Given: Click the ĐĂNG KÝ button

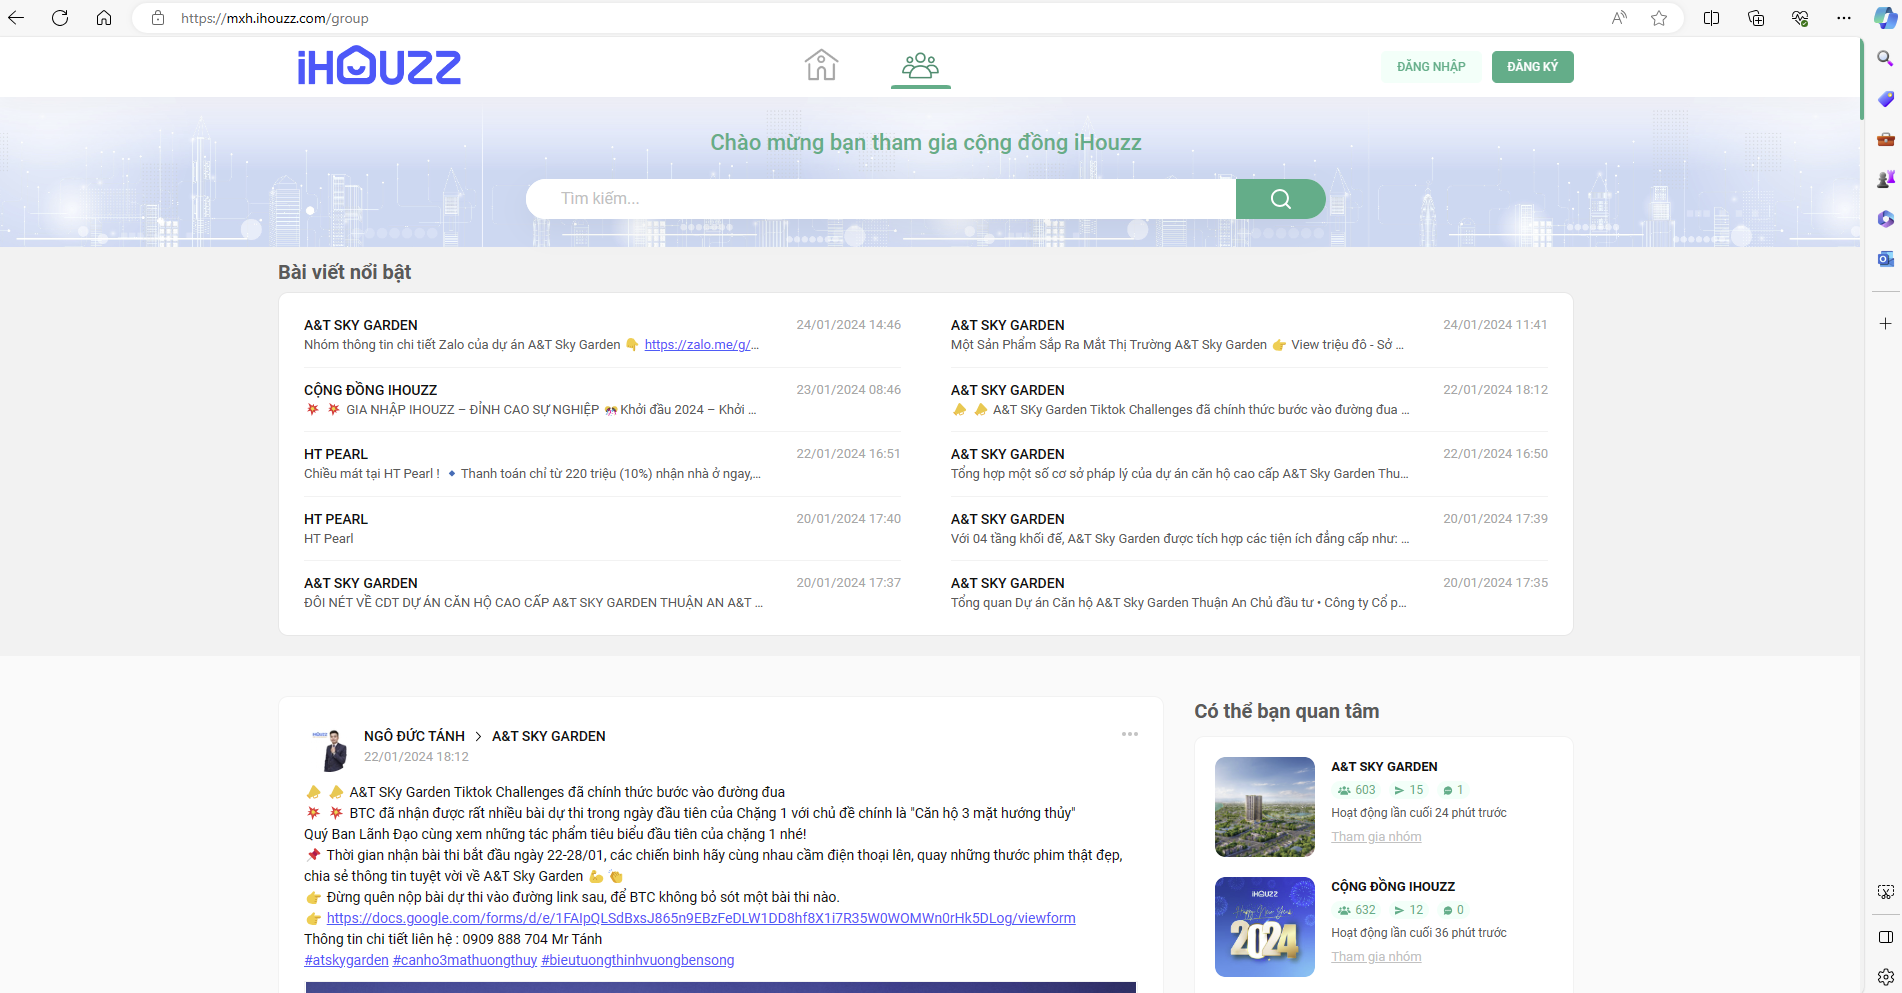Looking at the screenshot, I should coord(1532,67).
